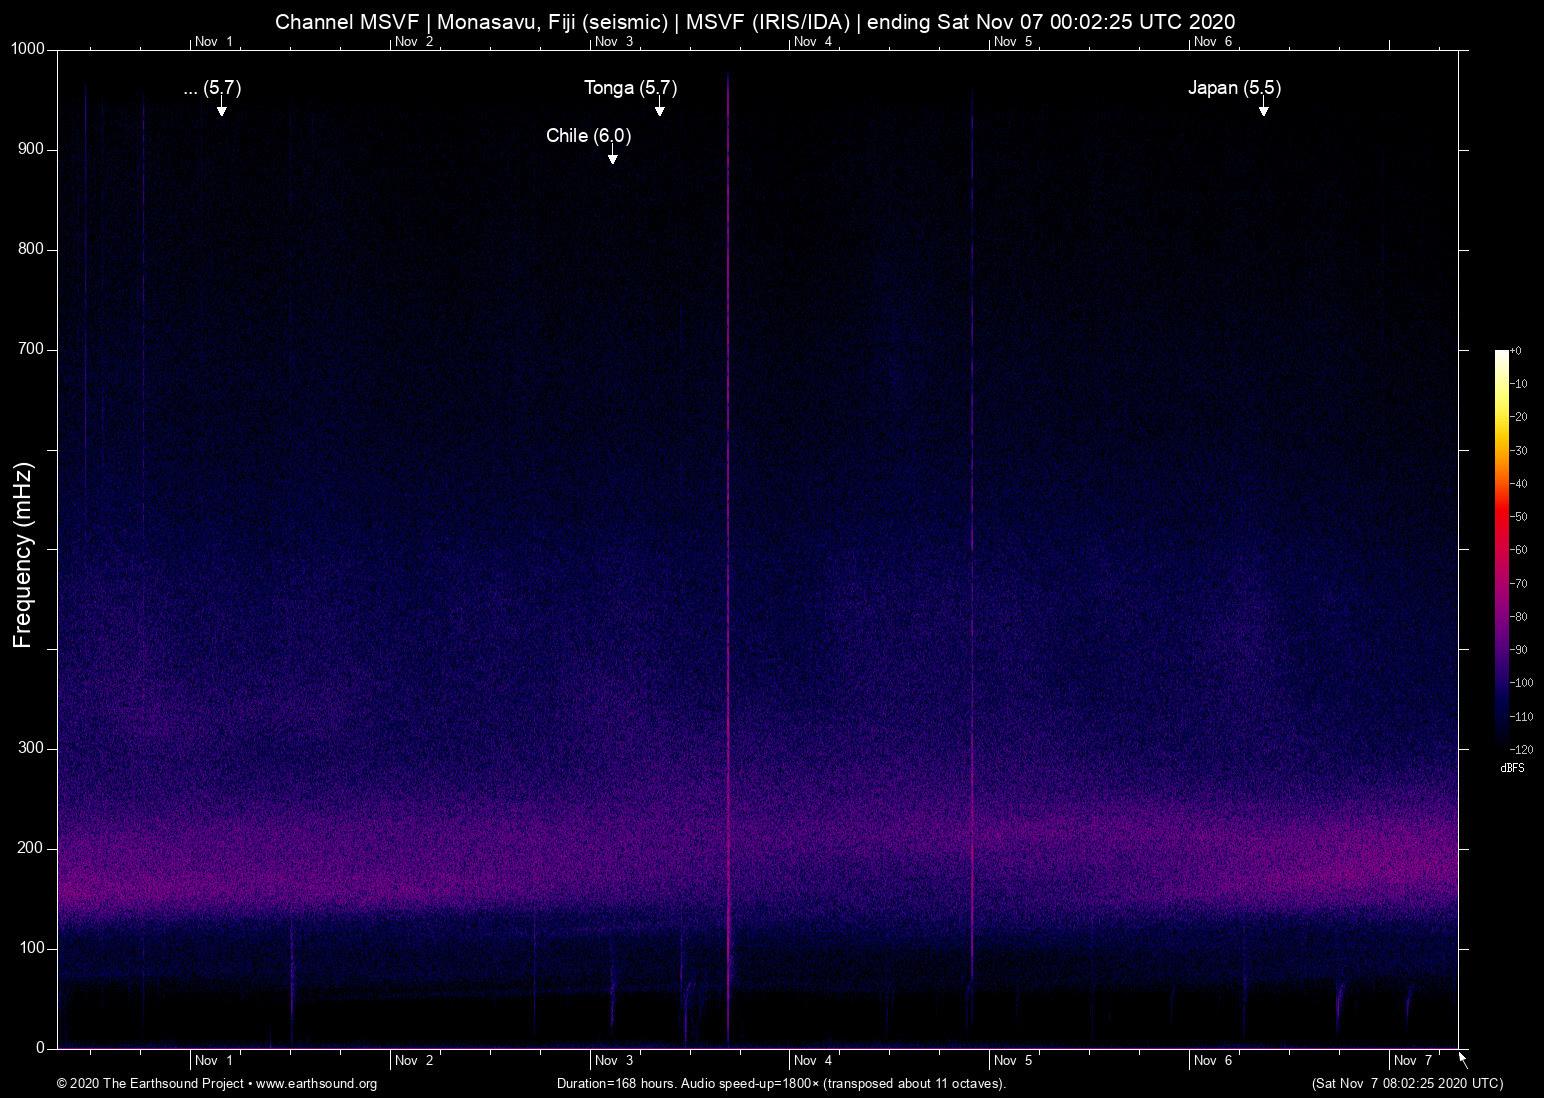Click the dBFS color scale bar
This screenshot has height=1098, width=1544.
click(x=1501, y=548)
